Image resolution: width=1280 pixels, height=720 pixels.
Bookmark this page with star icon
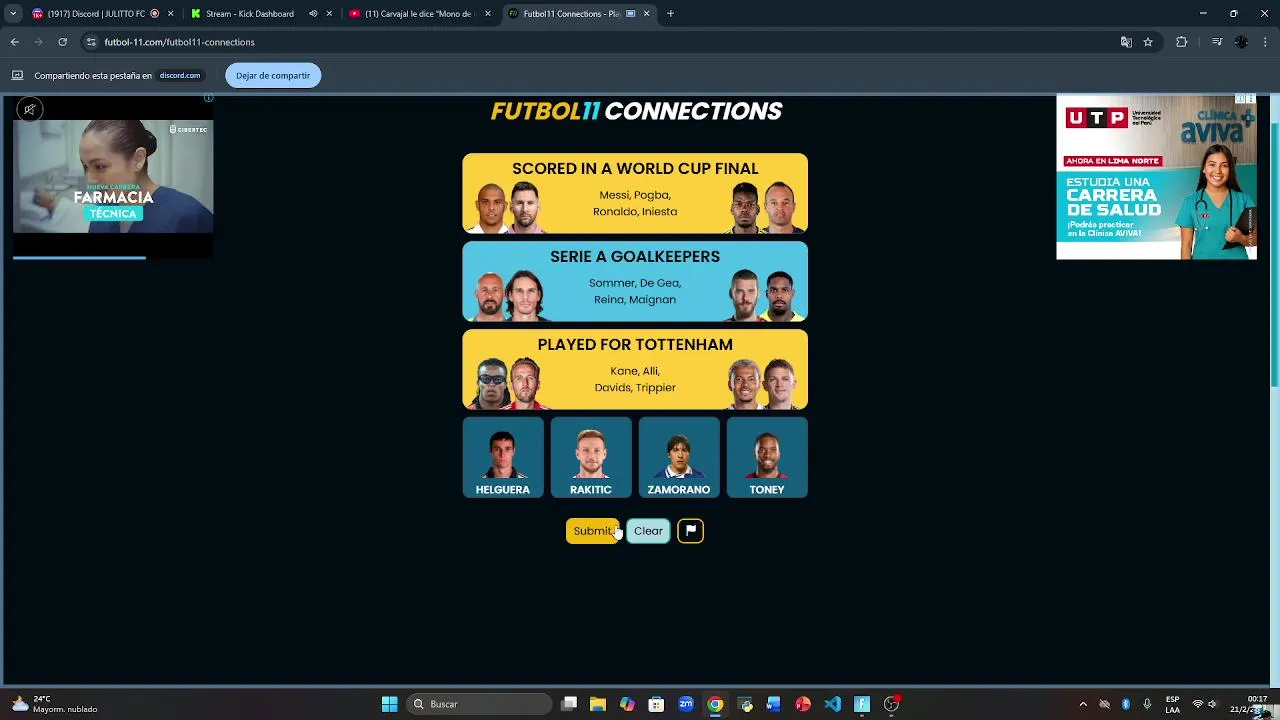[1148, 42]
